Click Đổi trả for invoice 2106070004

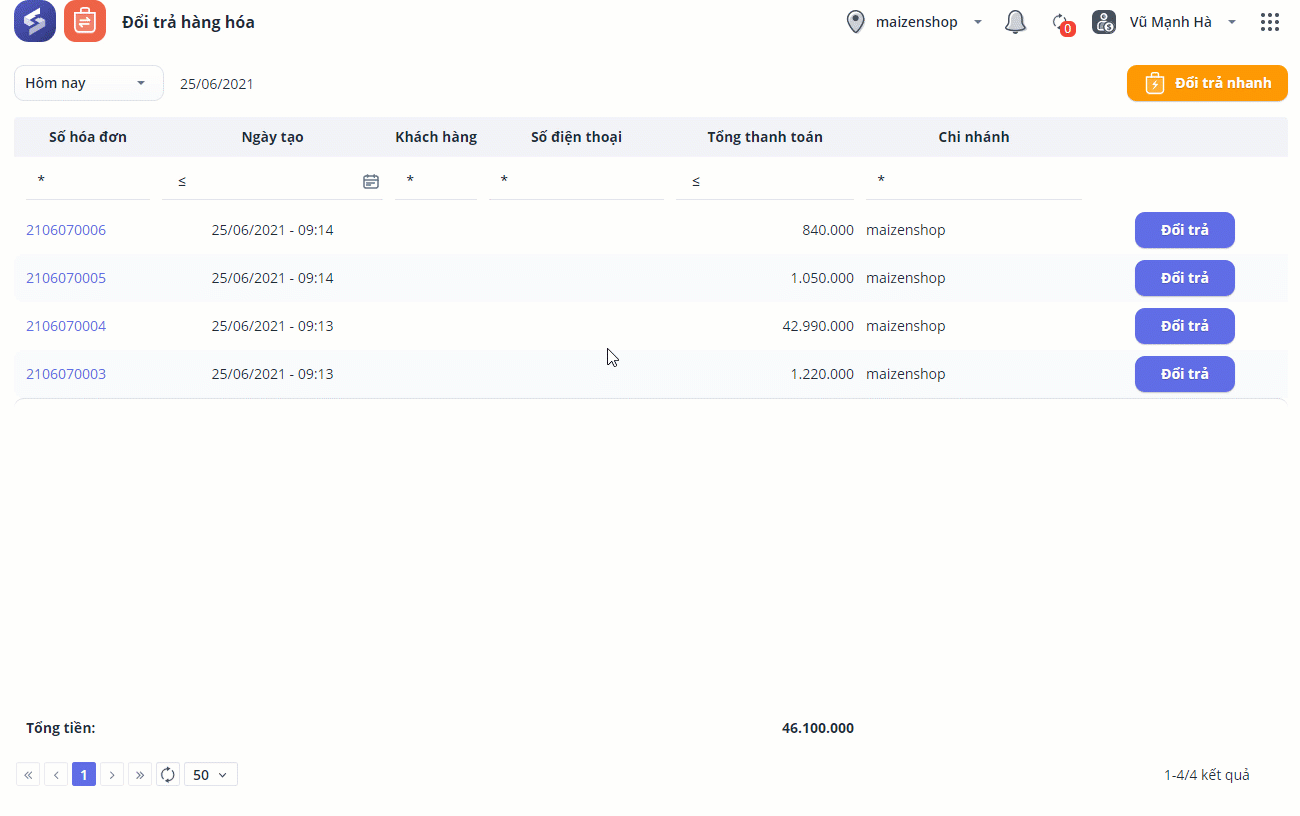pyautogui.click(x=1185, y=326)
